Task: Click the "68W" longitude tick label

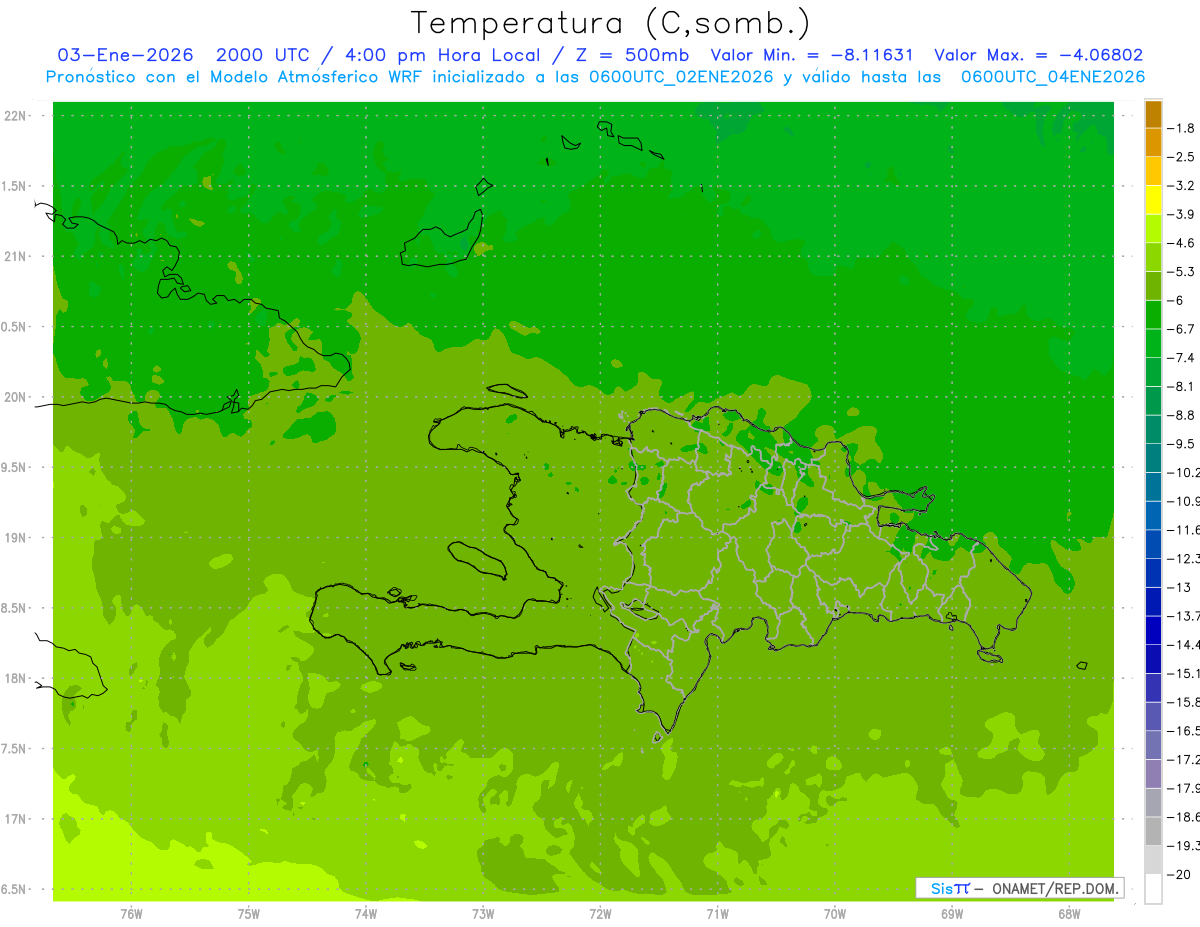Action: [x=1069, y=914]
